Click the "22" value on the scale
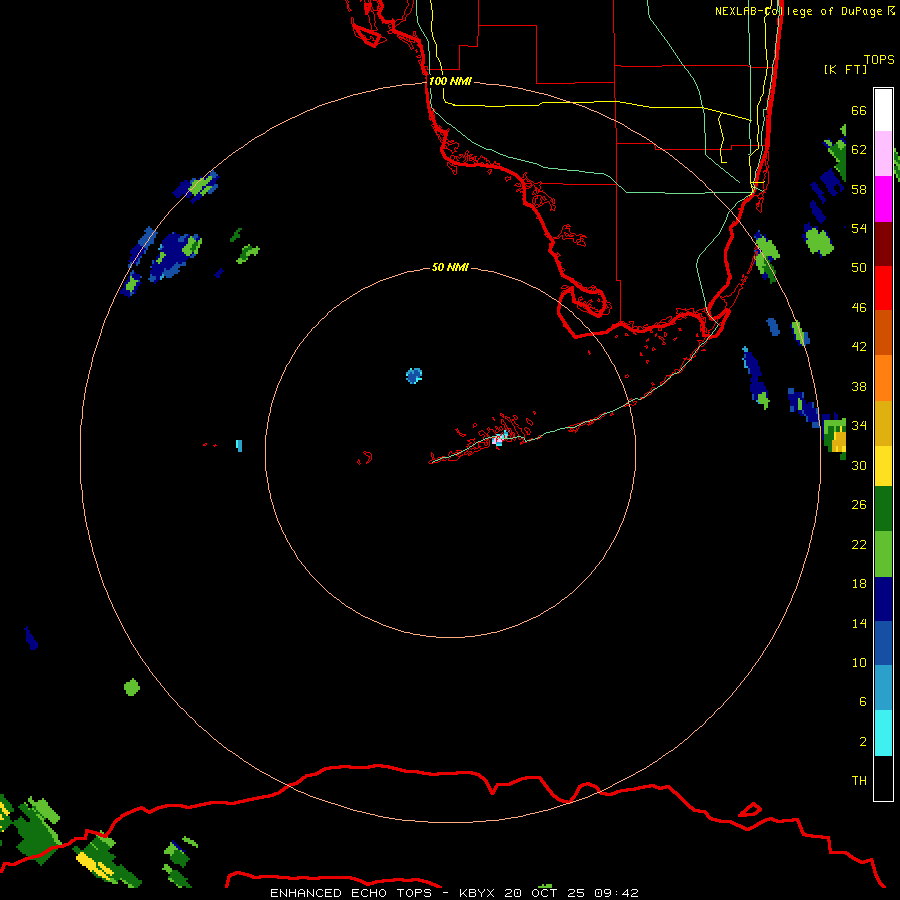The width and height of the screenshot is (900, 900). pos(859,544)
